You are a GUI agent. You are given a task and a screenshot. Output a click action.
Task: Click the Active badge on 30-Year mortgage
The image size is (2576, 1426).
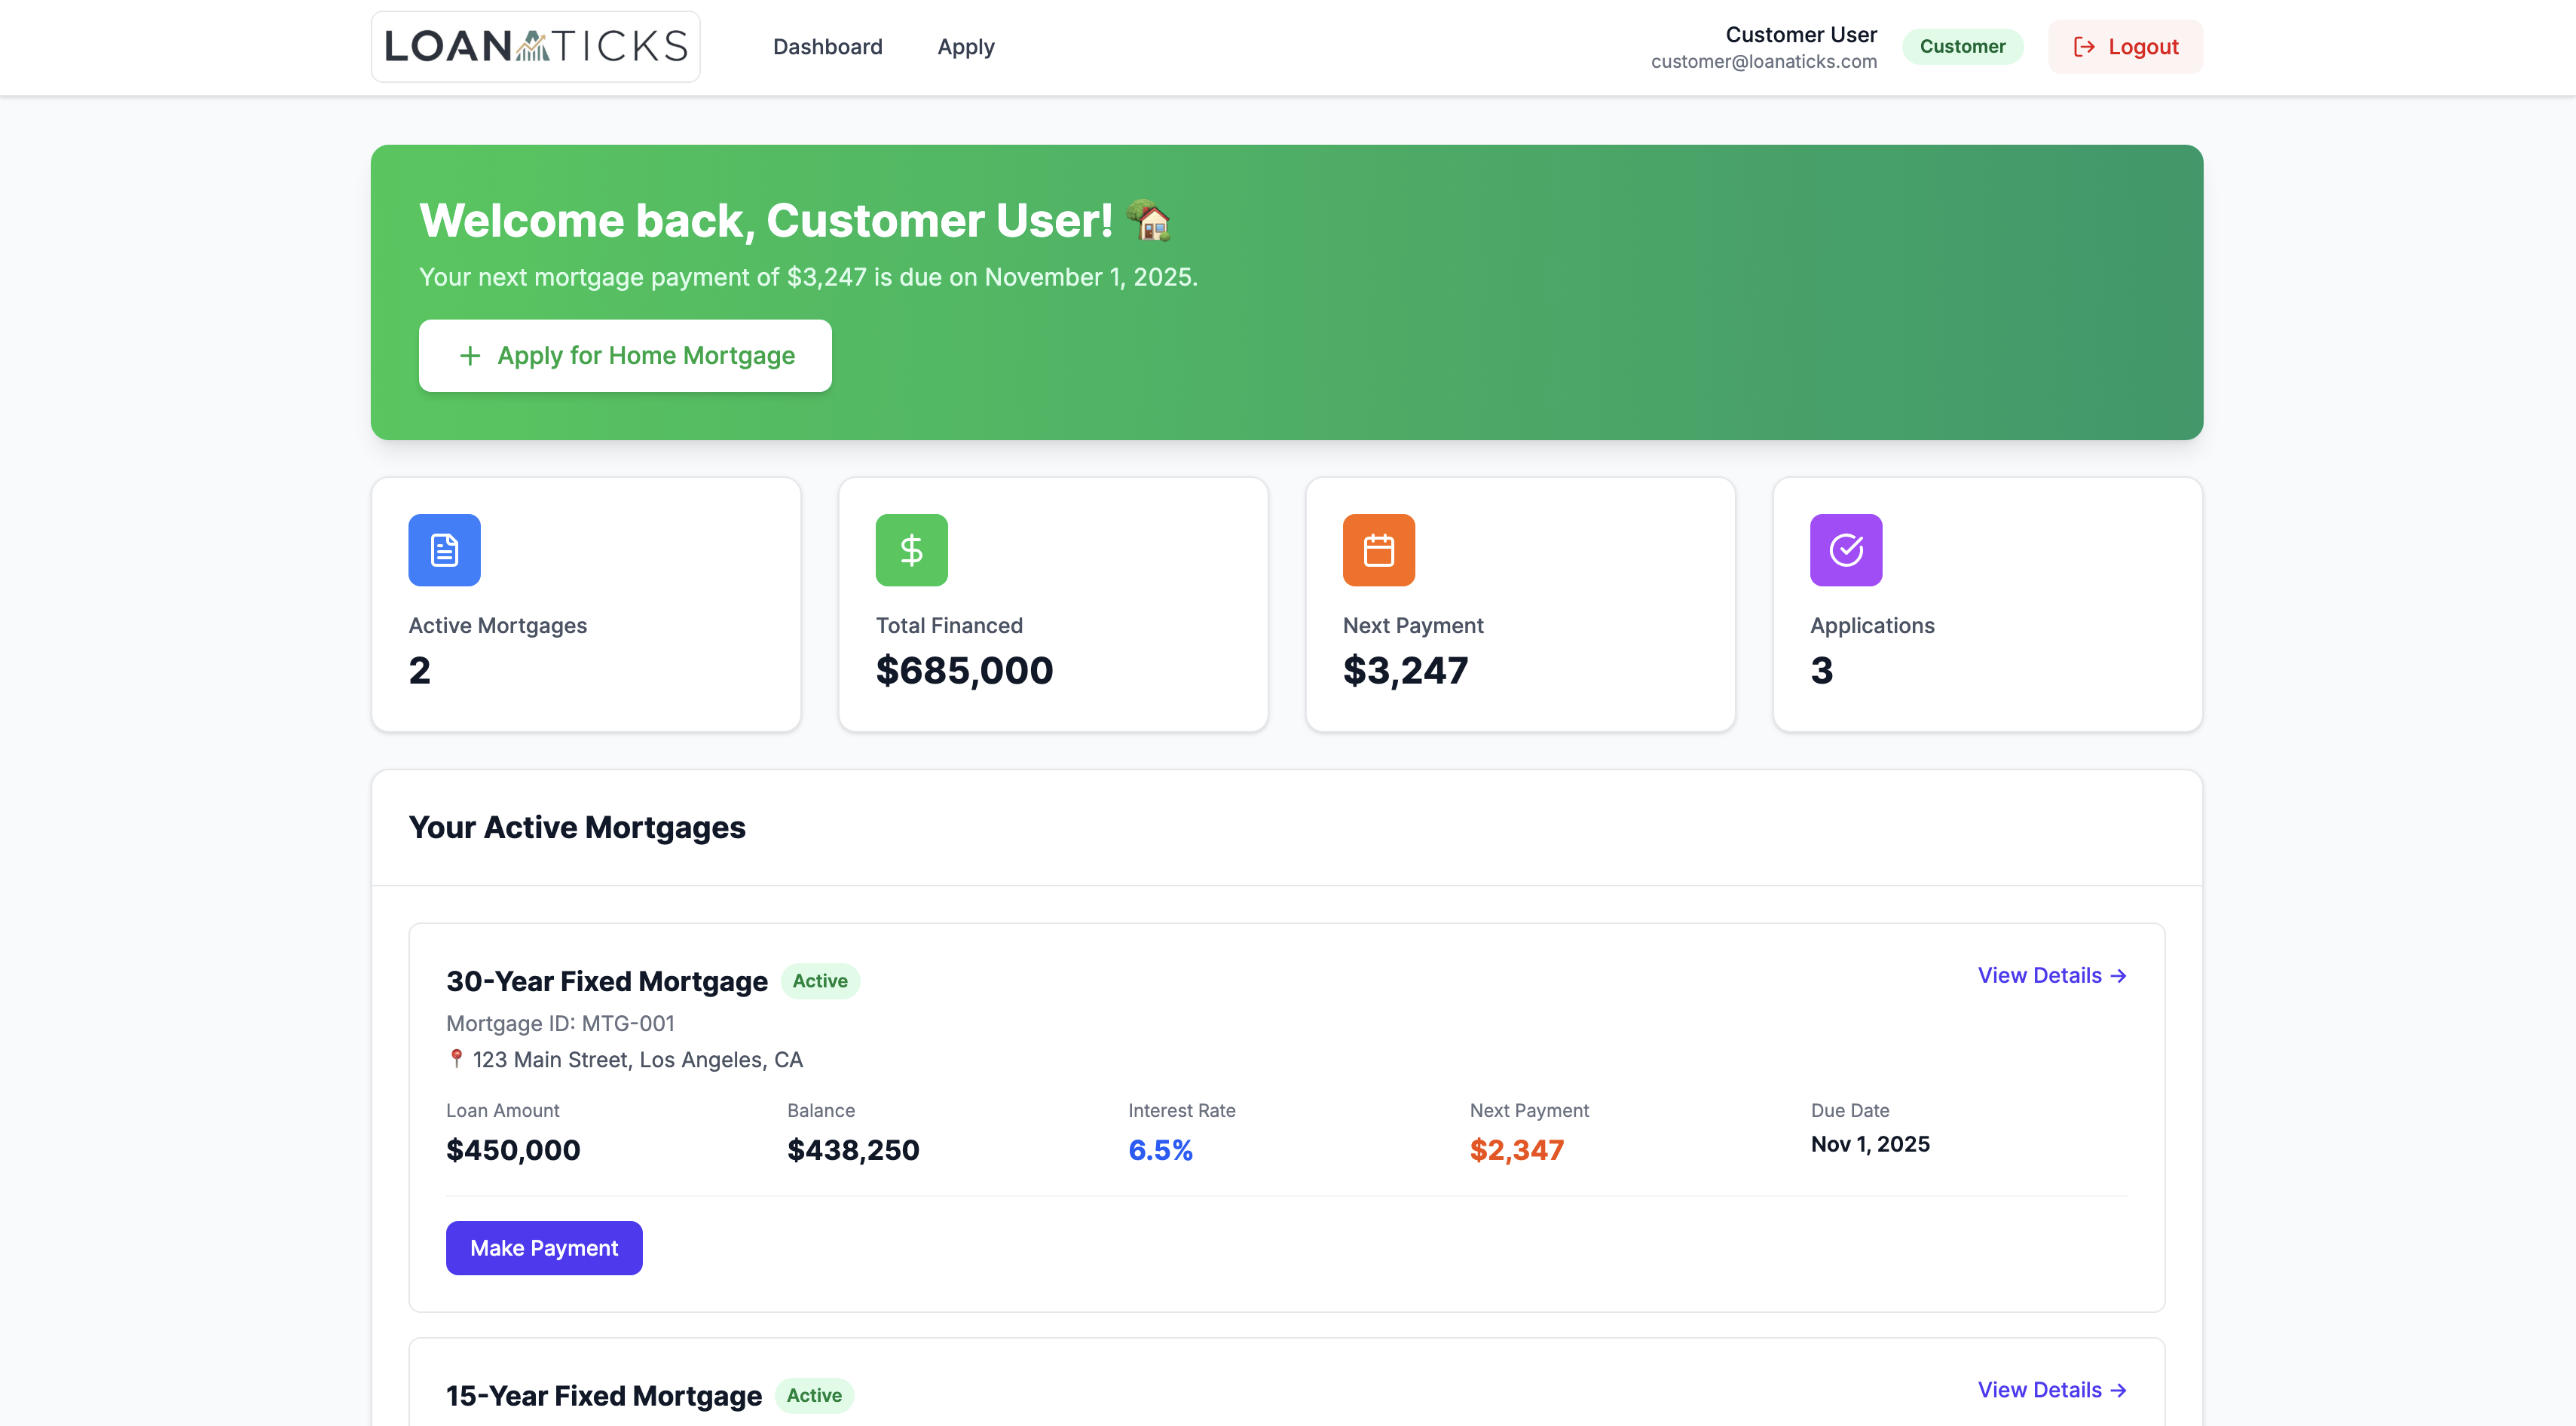tap(819, 981)
